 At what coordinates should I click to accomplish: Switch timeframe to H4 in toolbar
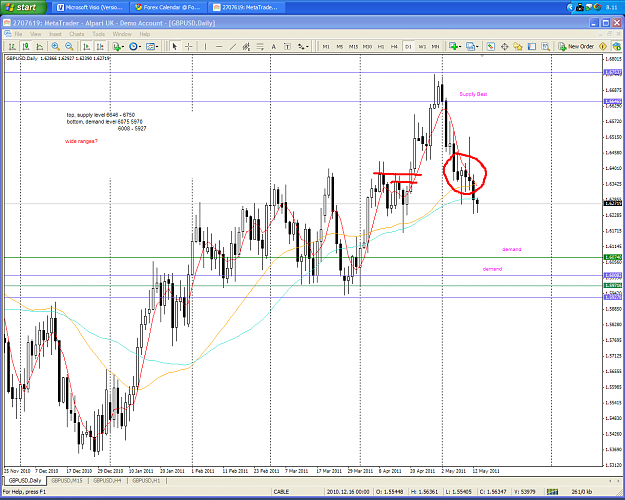(394, 47)
